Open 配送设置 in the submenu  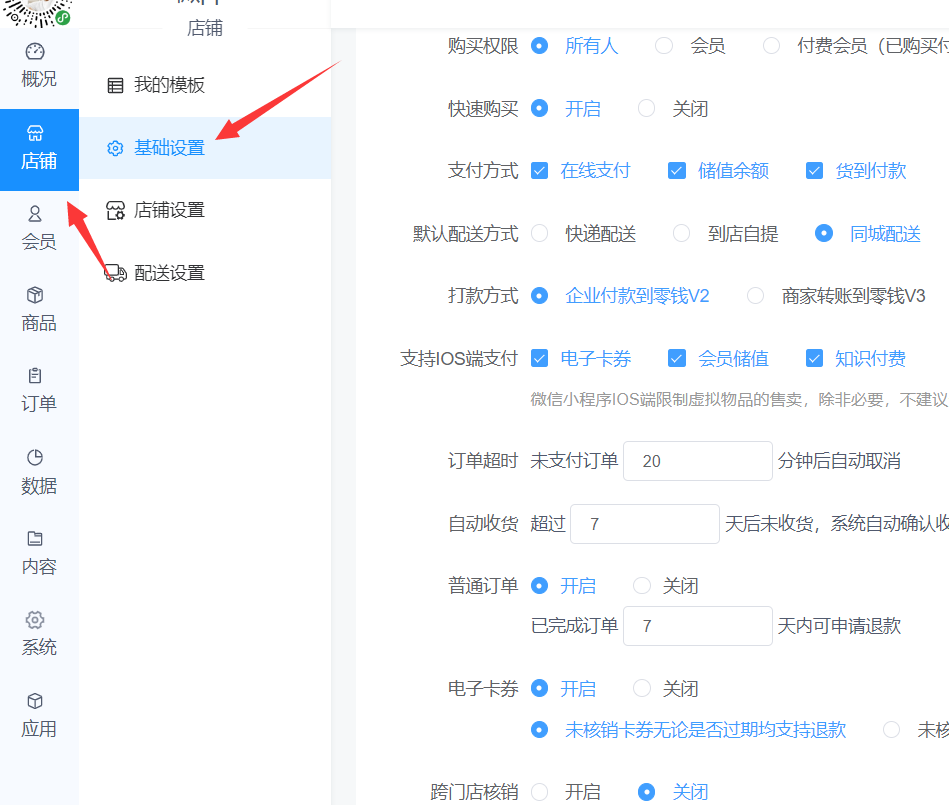point(169,273)
